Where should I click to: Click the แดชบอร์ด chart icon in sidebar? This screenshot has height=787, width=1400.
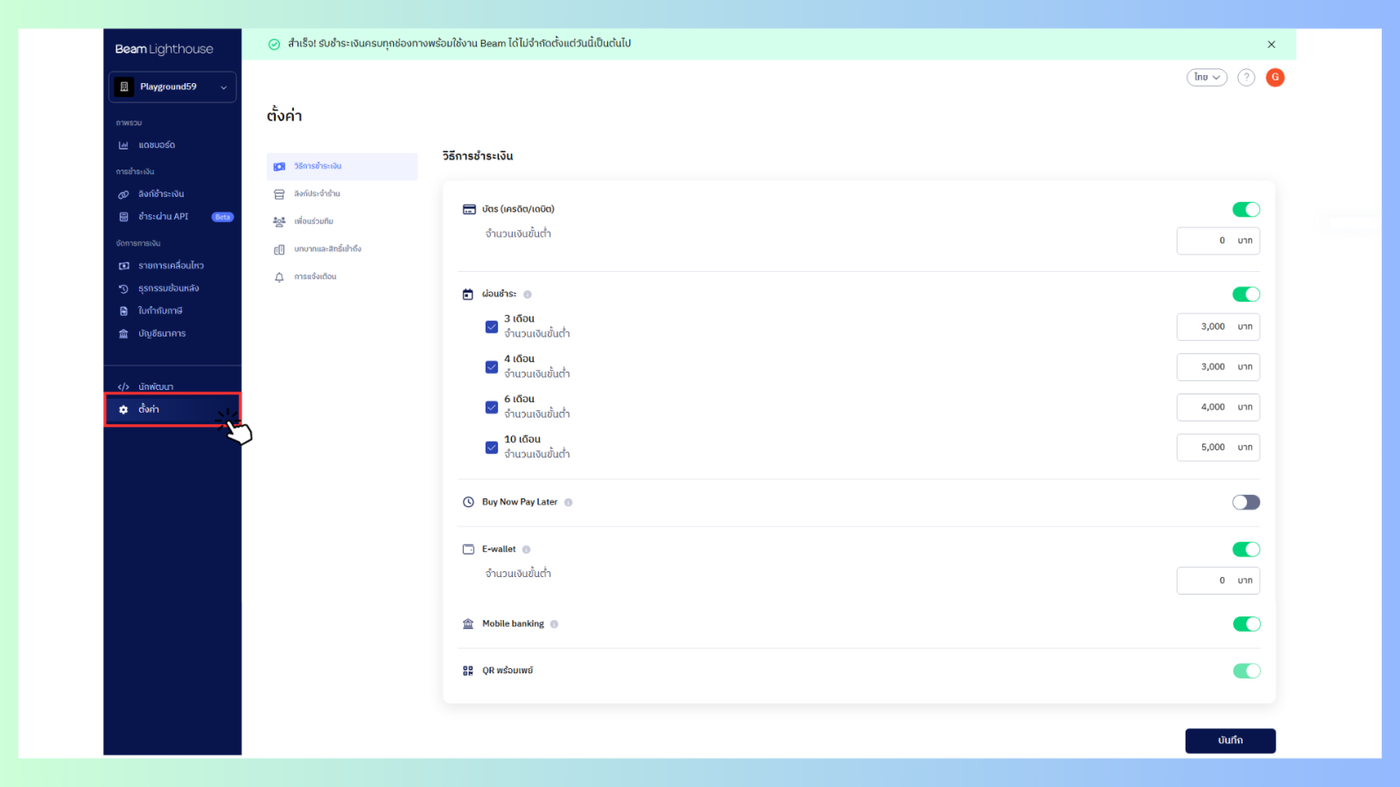tap(124, 145)
